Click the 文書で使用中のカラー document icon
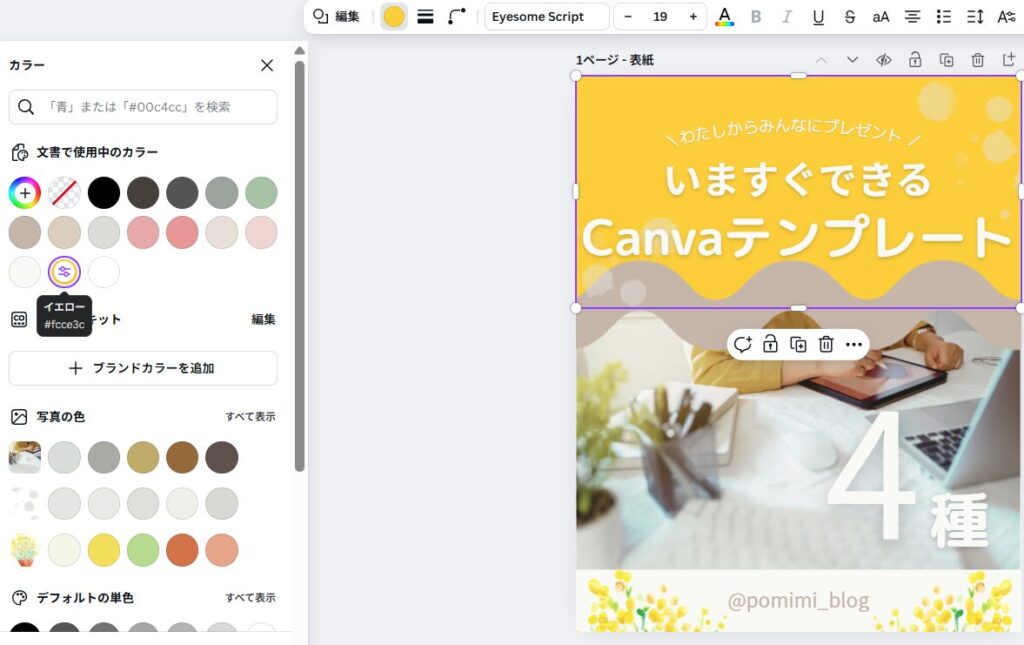 click(x=20, y=152)
